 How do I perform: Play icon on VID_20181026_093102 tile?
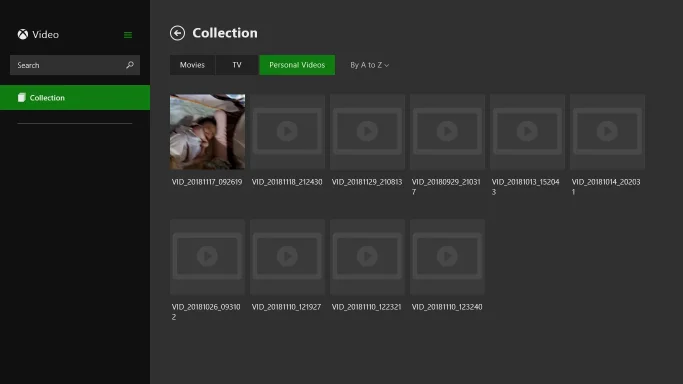pos(207,256)
